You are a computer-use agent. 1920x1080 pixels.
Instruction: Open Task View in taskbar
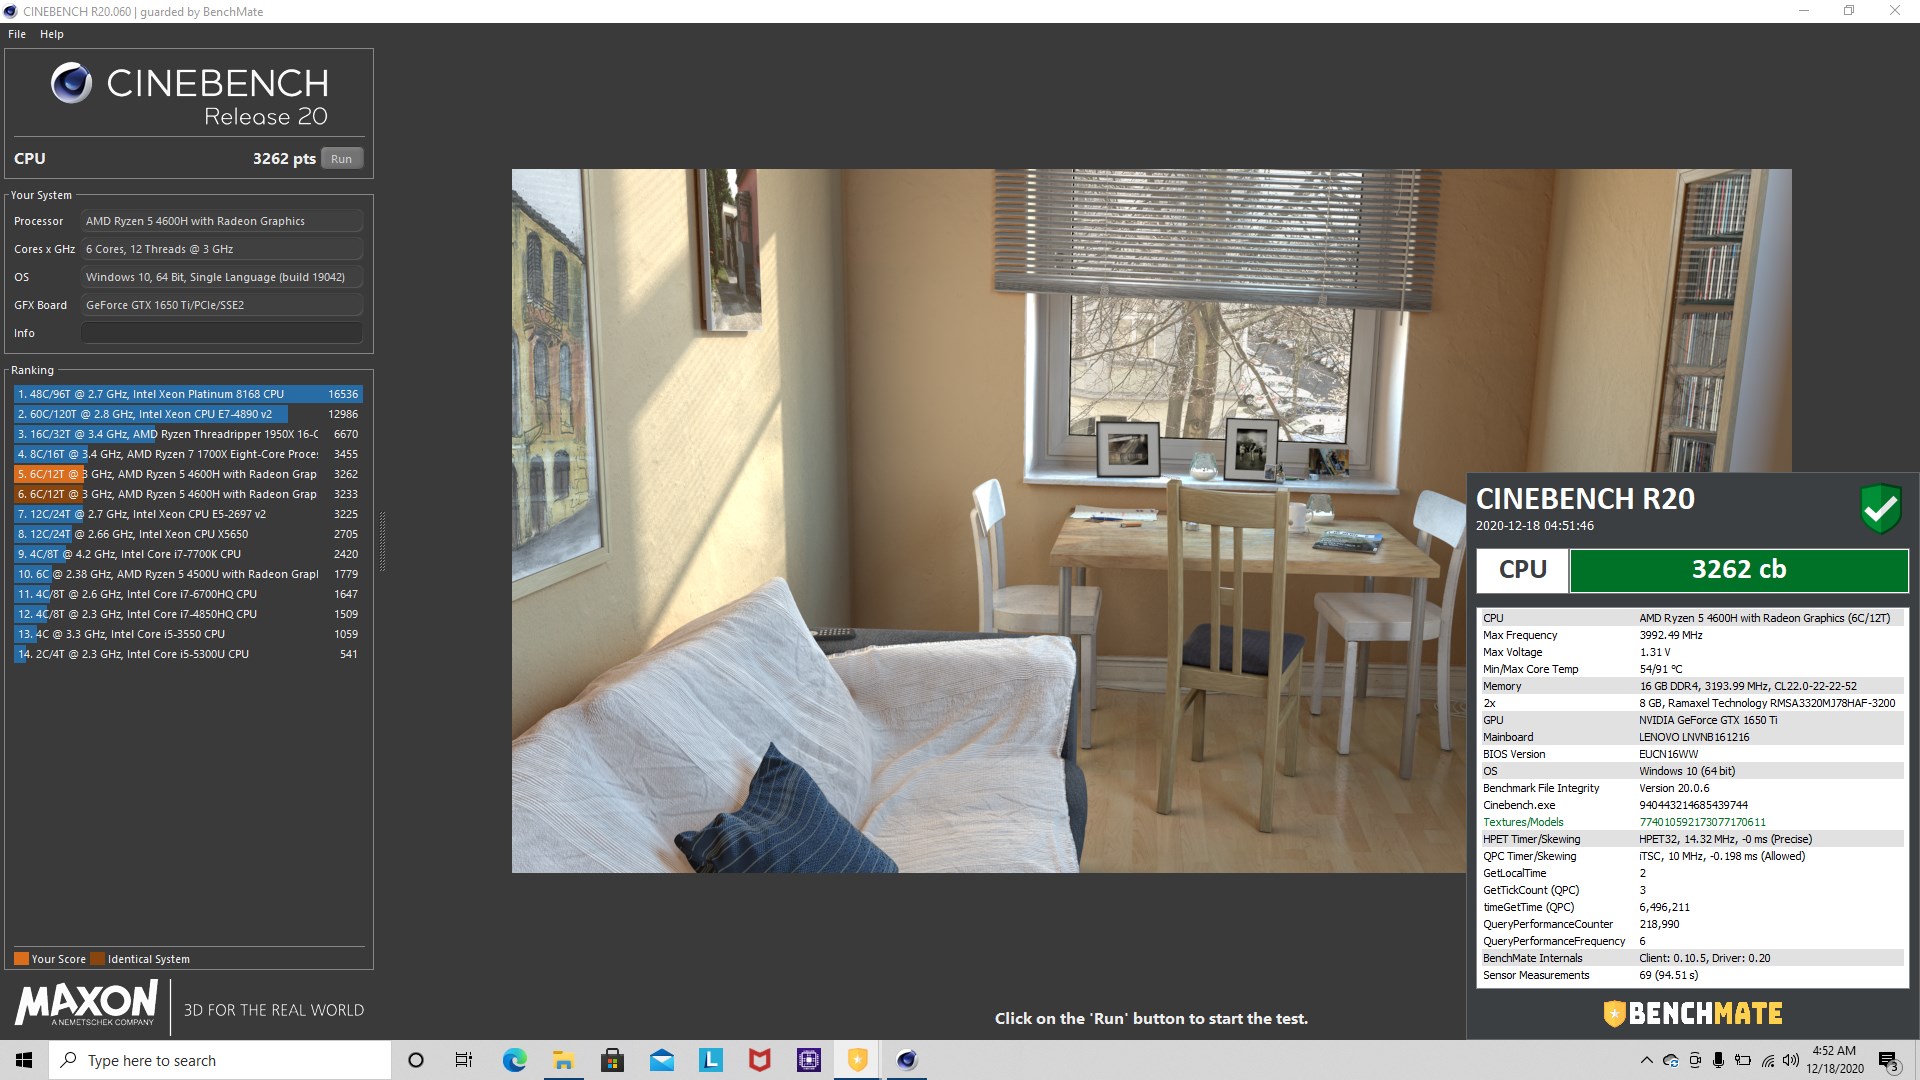tap(464, 1060)
